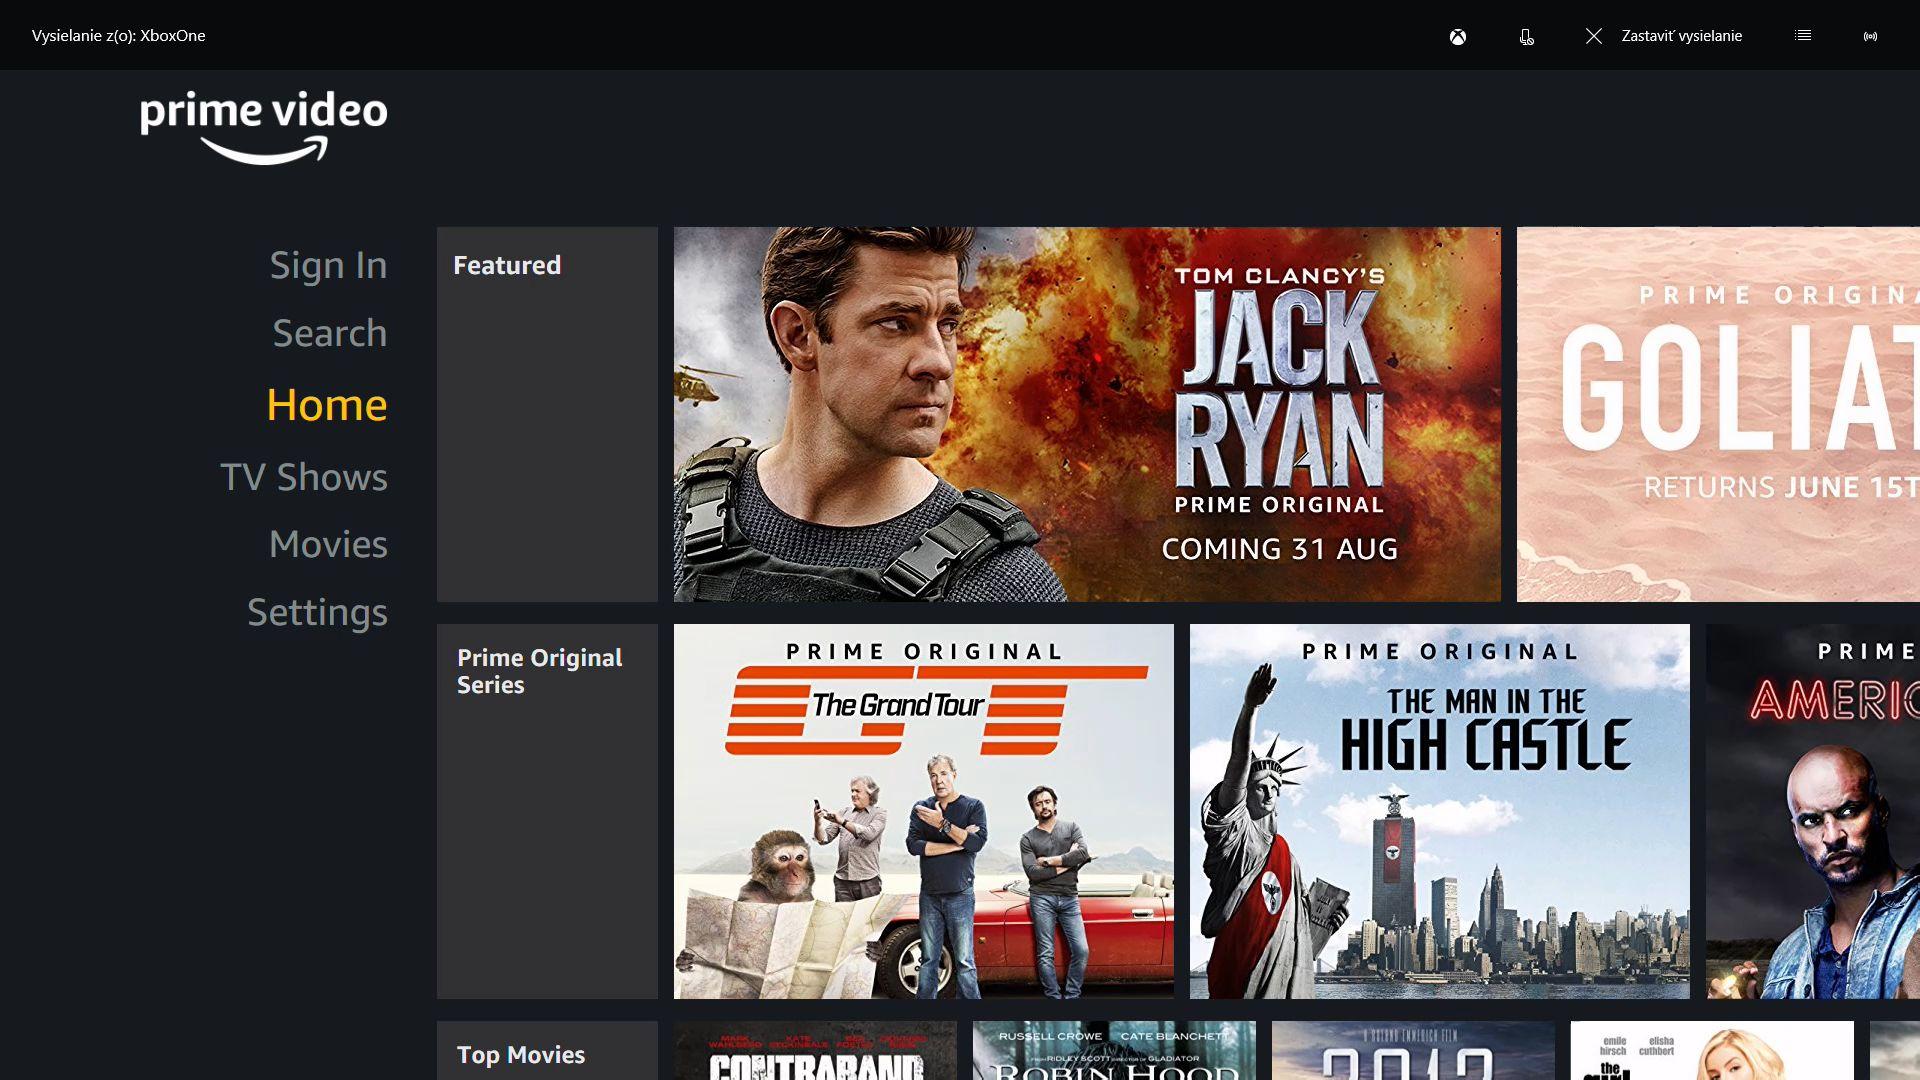Image resolution: width=1920 pixels, height=1080 pixels.
Task: Open the Contraband movie poster
Action: (x=815, y=1050)
